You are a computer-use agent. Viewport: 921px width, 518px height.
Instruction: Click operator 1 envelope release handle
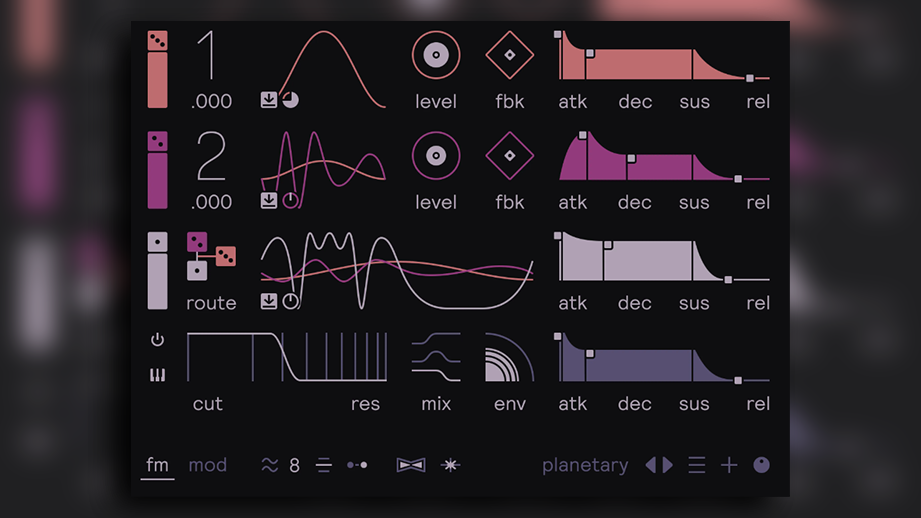click(750, 78)
